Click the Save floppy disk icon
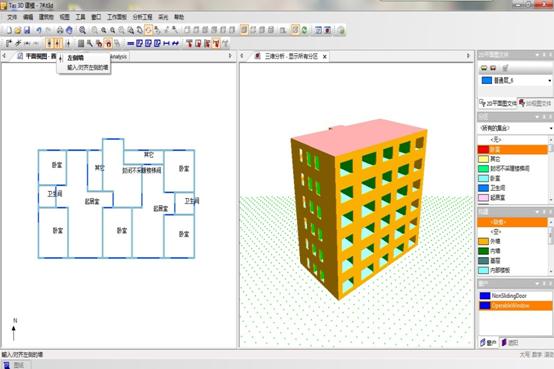Image resolution: width=554 pixels, height=369 pixels. click(x=27, y=30)
